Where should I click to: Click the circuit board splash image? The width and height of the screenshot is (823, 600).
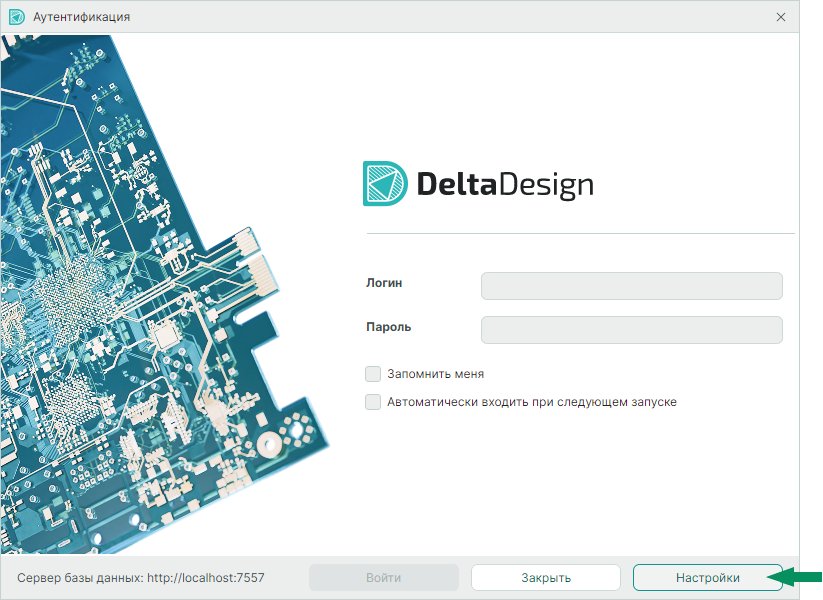150,300
